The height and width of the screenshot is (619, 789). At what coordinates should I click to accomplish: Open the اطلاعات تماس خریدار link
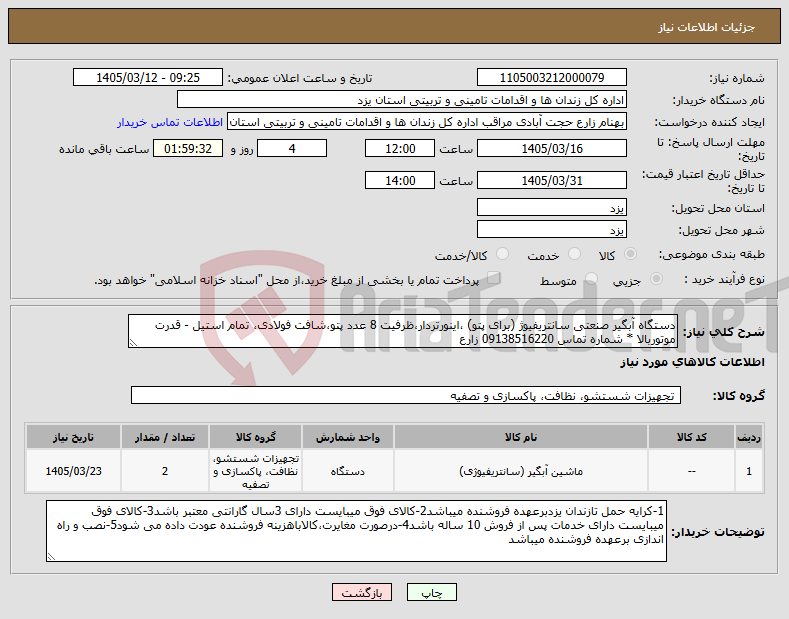click(170, 122)
